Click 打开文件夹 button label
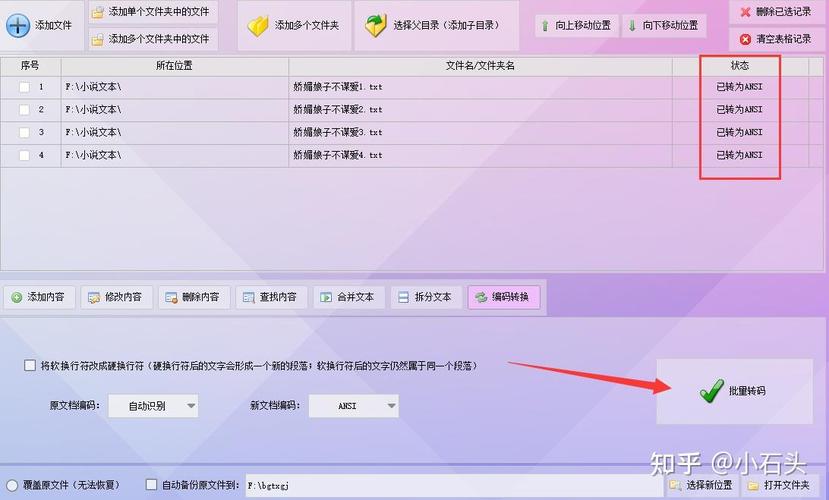The image size is (829, 500). 786,485
